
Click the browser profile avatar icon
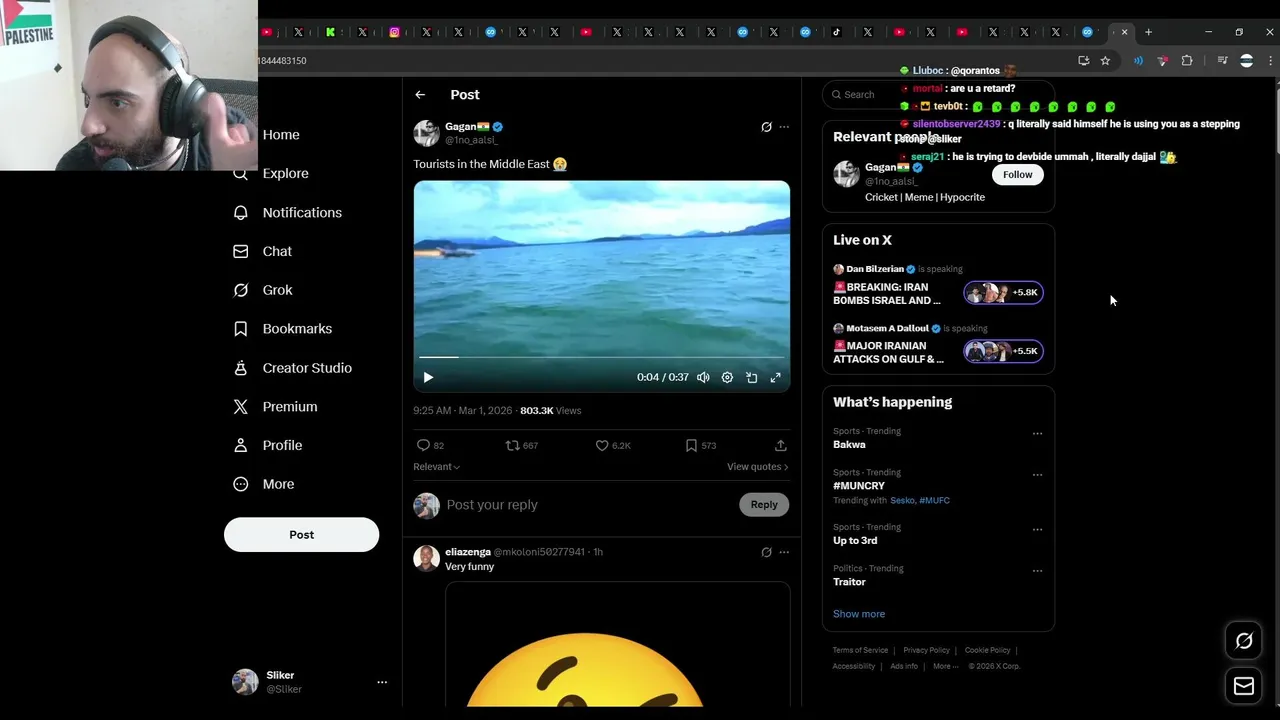tap(1246, 61)
